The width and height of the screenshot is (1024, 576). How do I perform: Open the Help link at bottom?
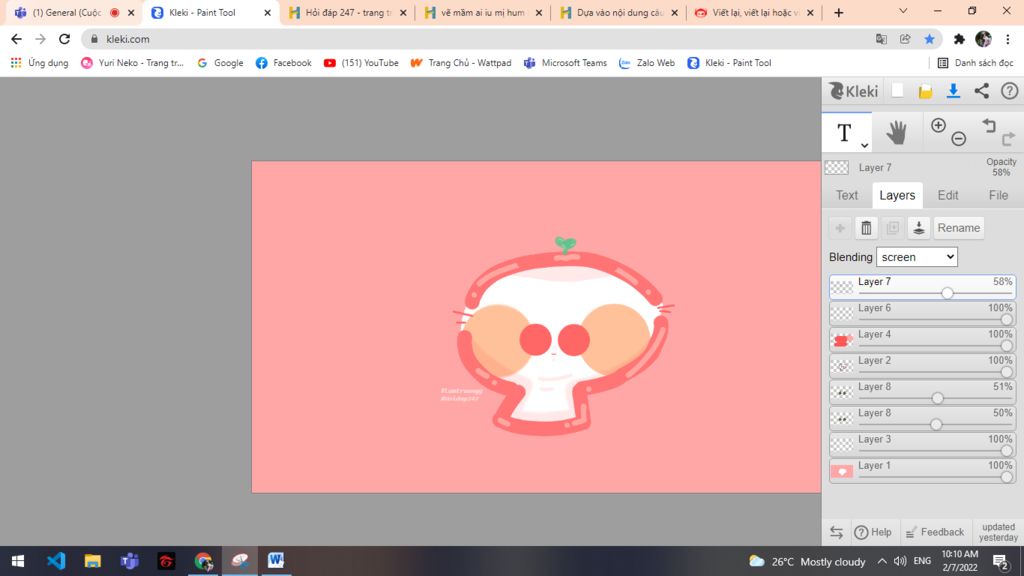873,532
